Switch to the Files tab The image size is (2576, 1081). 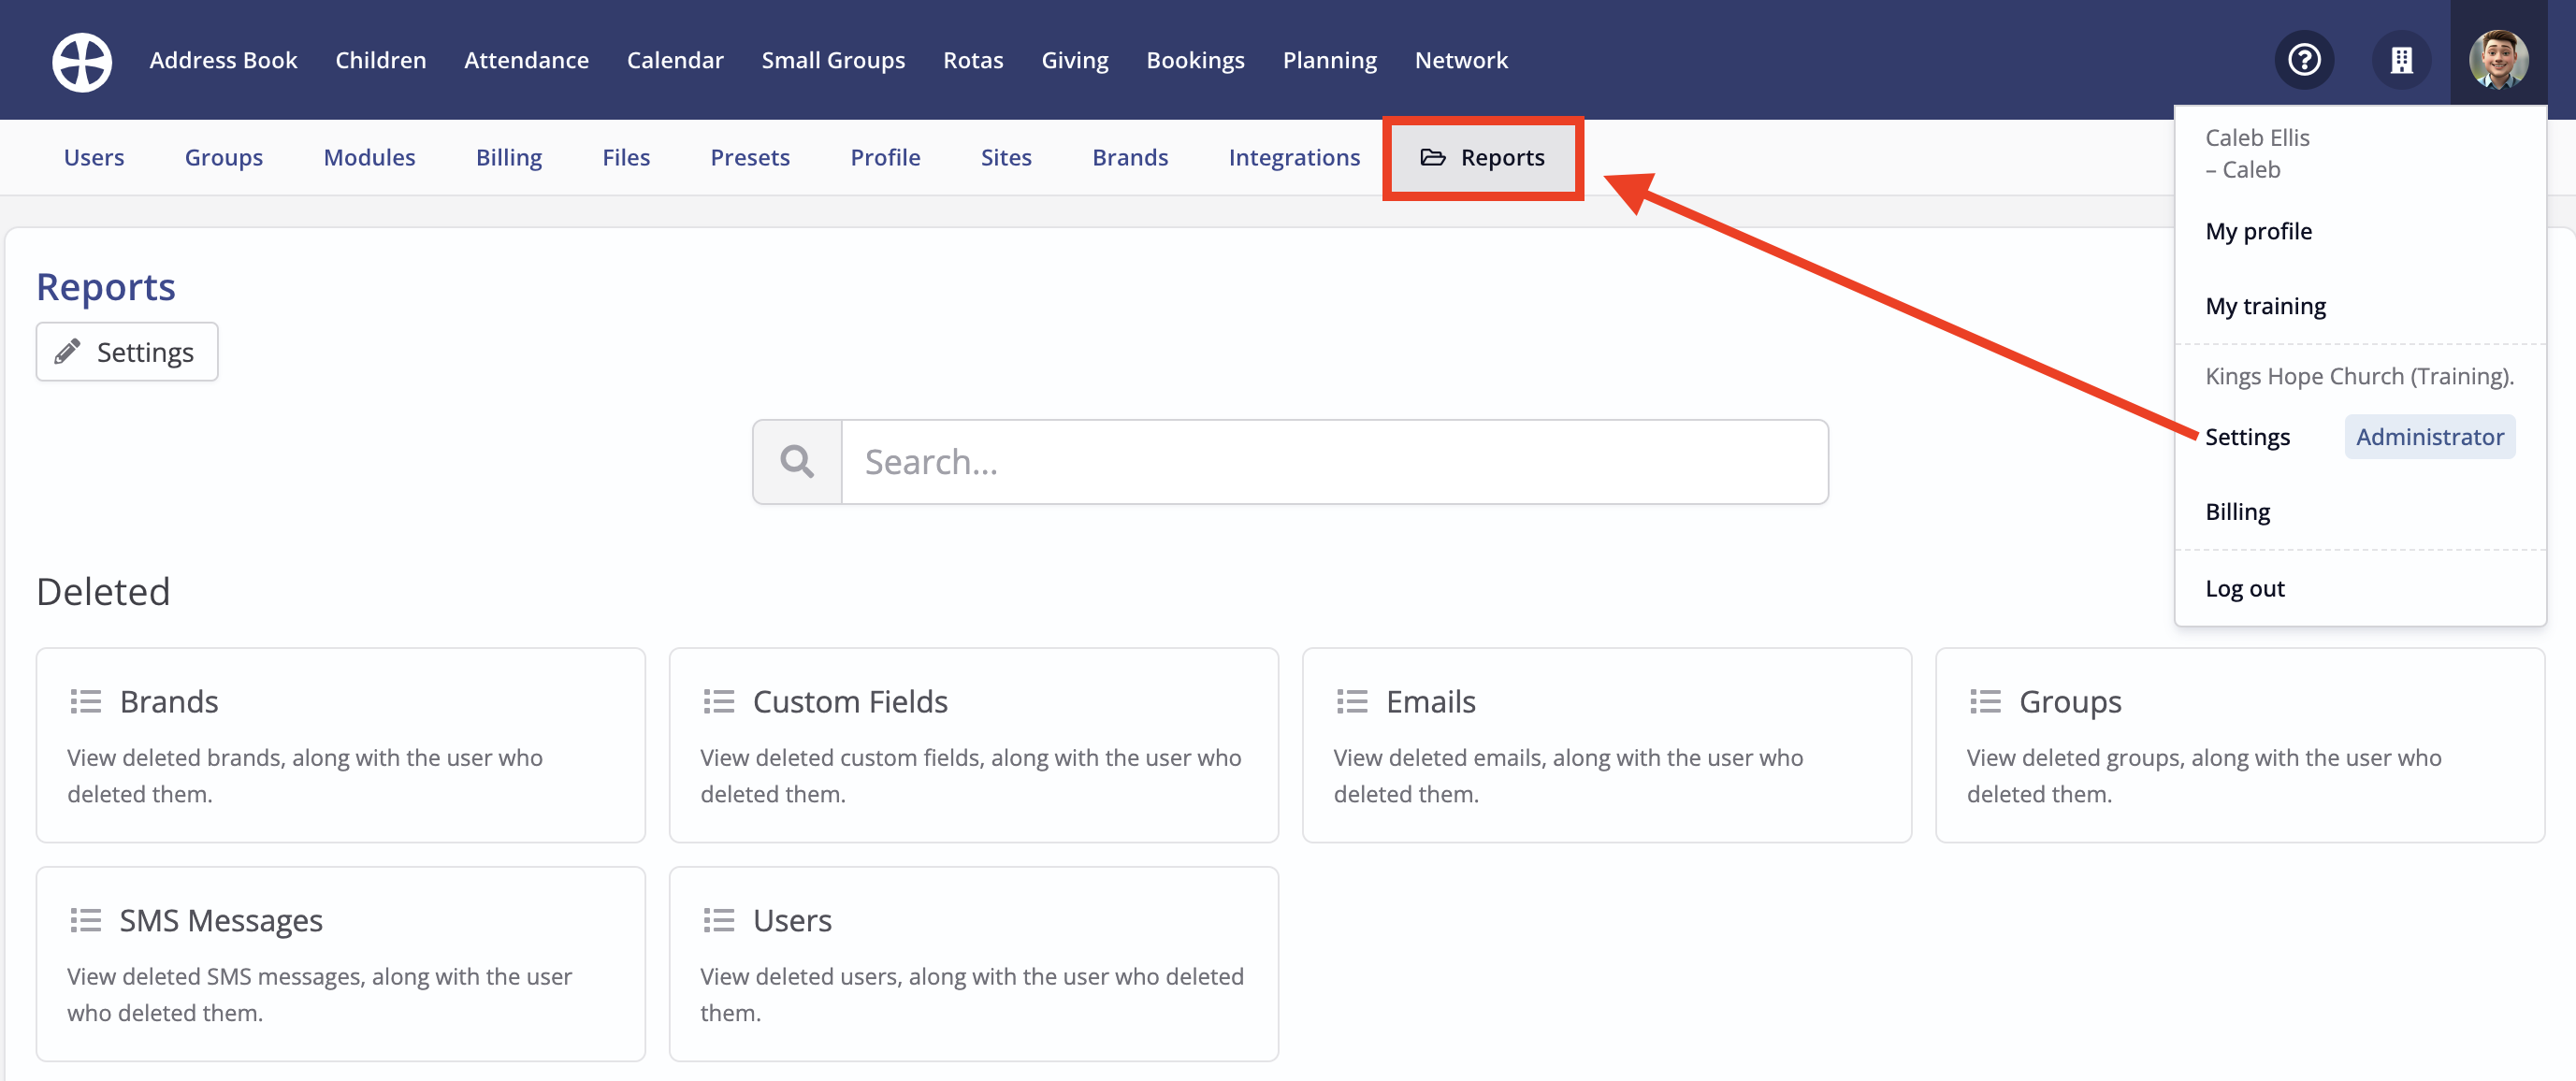click(x=626, y=157)
